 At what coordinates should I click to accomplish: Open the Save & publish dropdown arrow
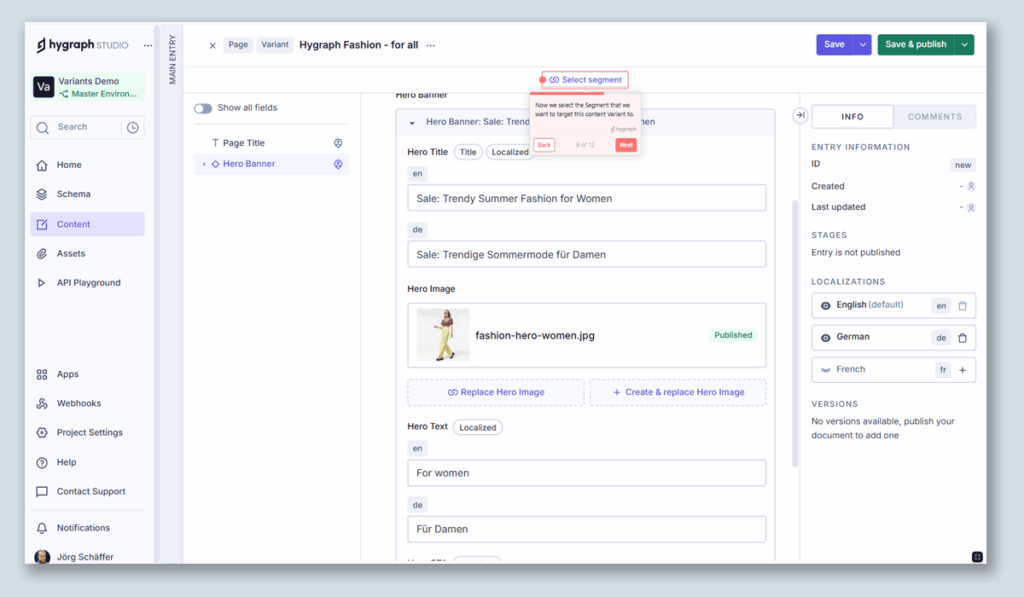(964, 45)
